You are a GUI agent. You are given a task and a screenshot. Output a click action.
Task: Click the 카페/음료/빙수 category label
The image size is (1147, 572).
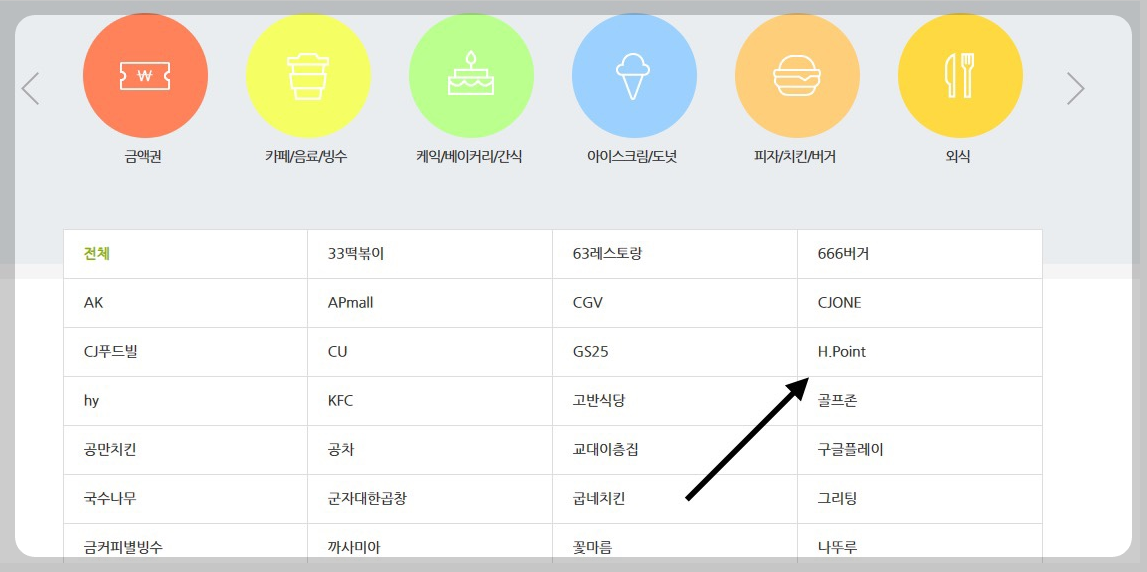click(307, 157)
